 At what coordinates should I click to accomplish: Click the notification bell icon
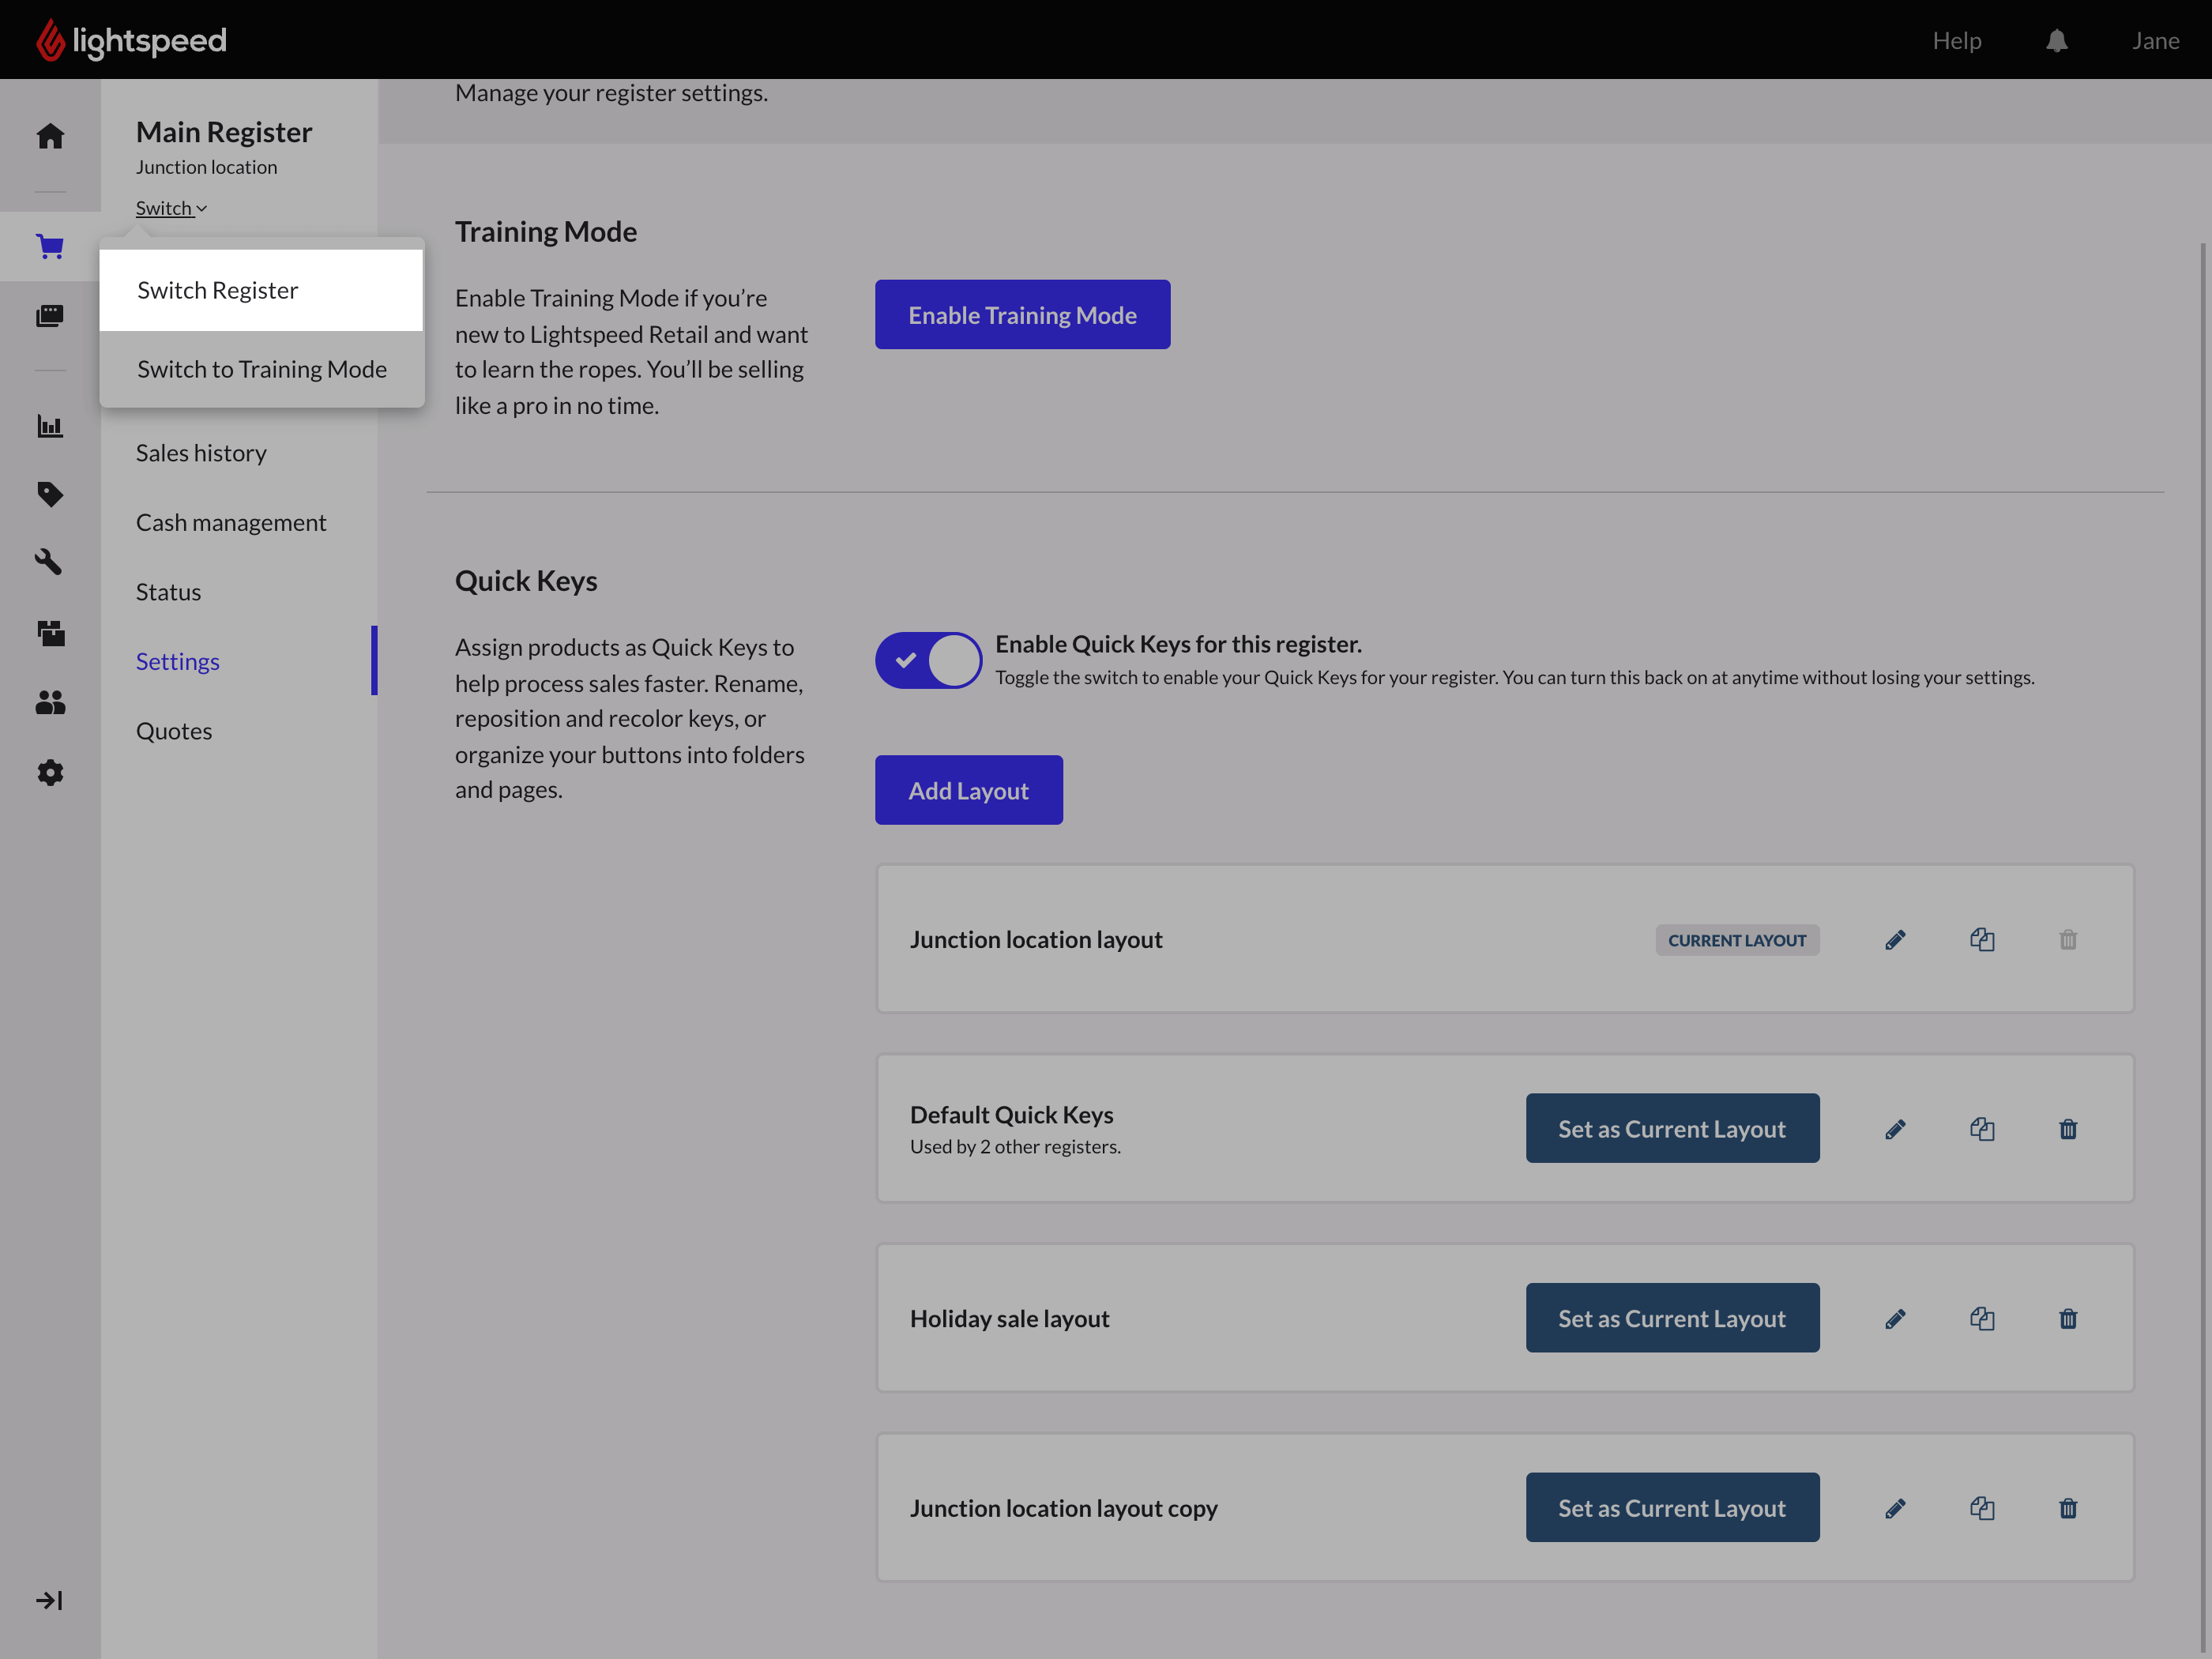click(x=2056, y=41)
